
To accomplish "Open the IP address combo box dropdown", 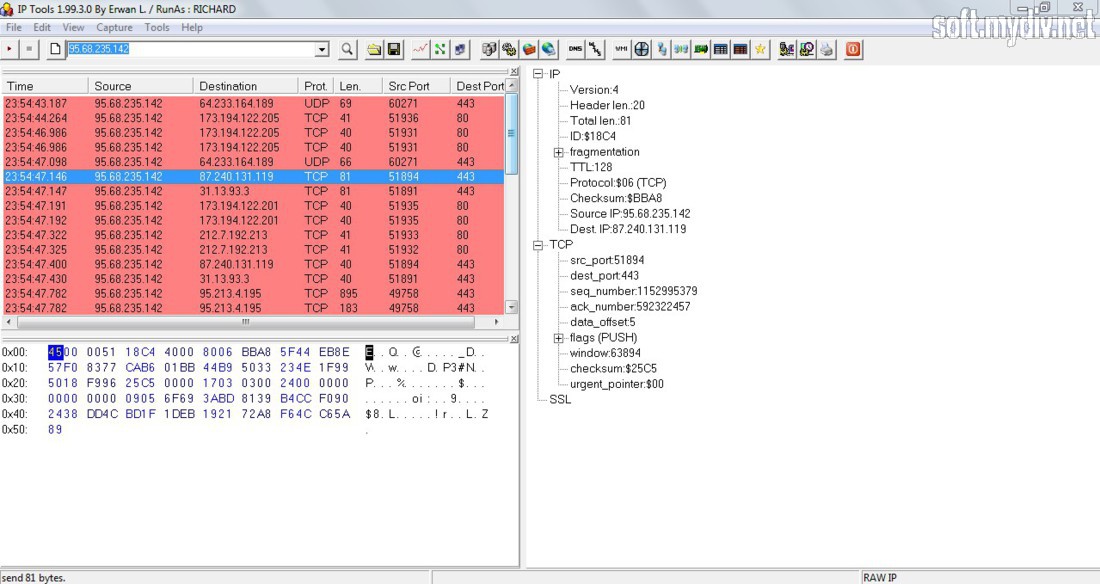I will (x=322, y=49).
